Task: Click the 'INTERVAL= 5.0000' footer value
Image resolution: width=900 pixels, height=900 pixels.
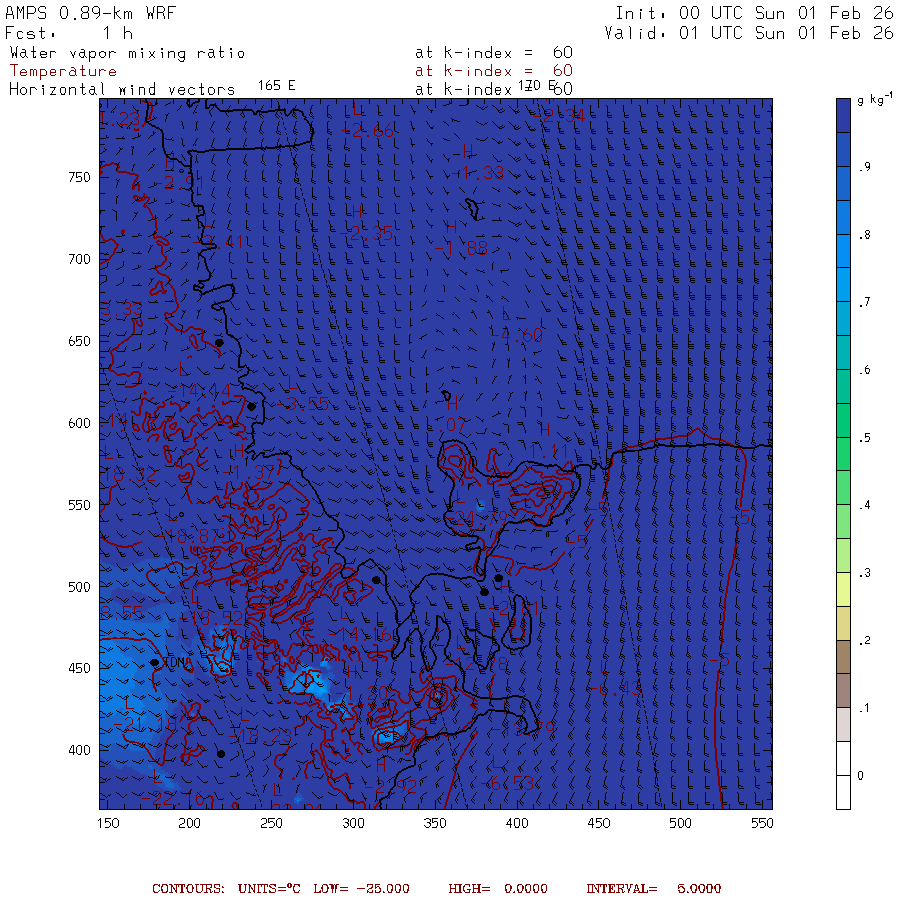Action: (653, 889)
